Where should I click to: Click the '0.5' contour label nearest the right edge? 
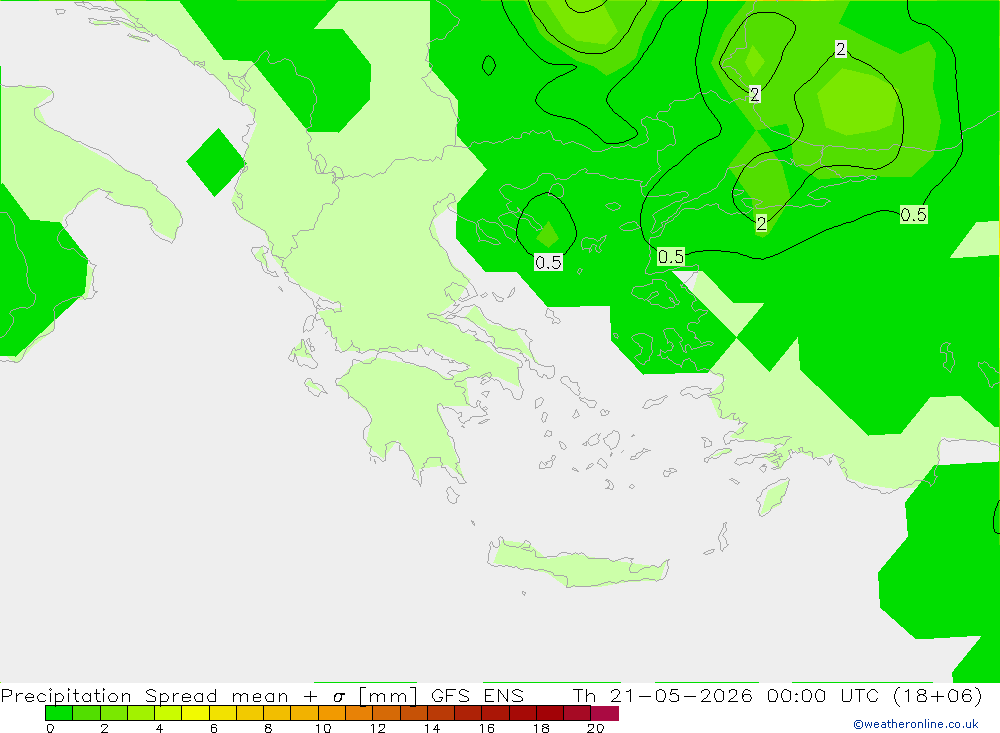click(913, 215)
